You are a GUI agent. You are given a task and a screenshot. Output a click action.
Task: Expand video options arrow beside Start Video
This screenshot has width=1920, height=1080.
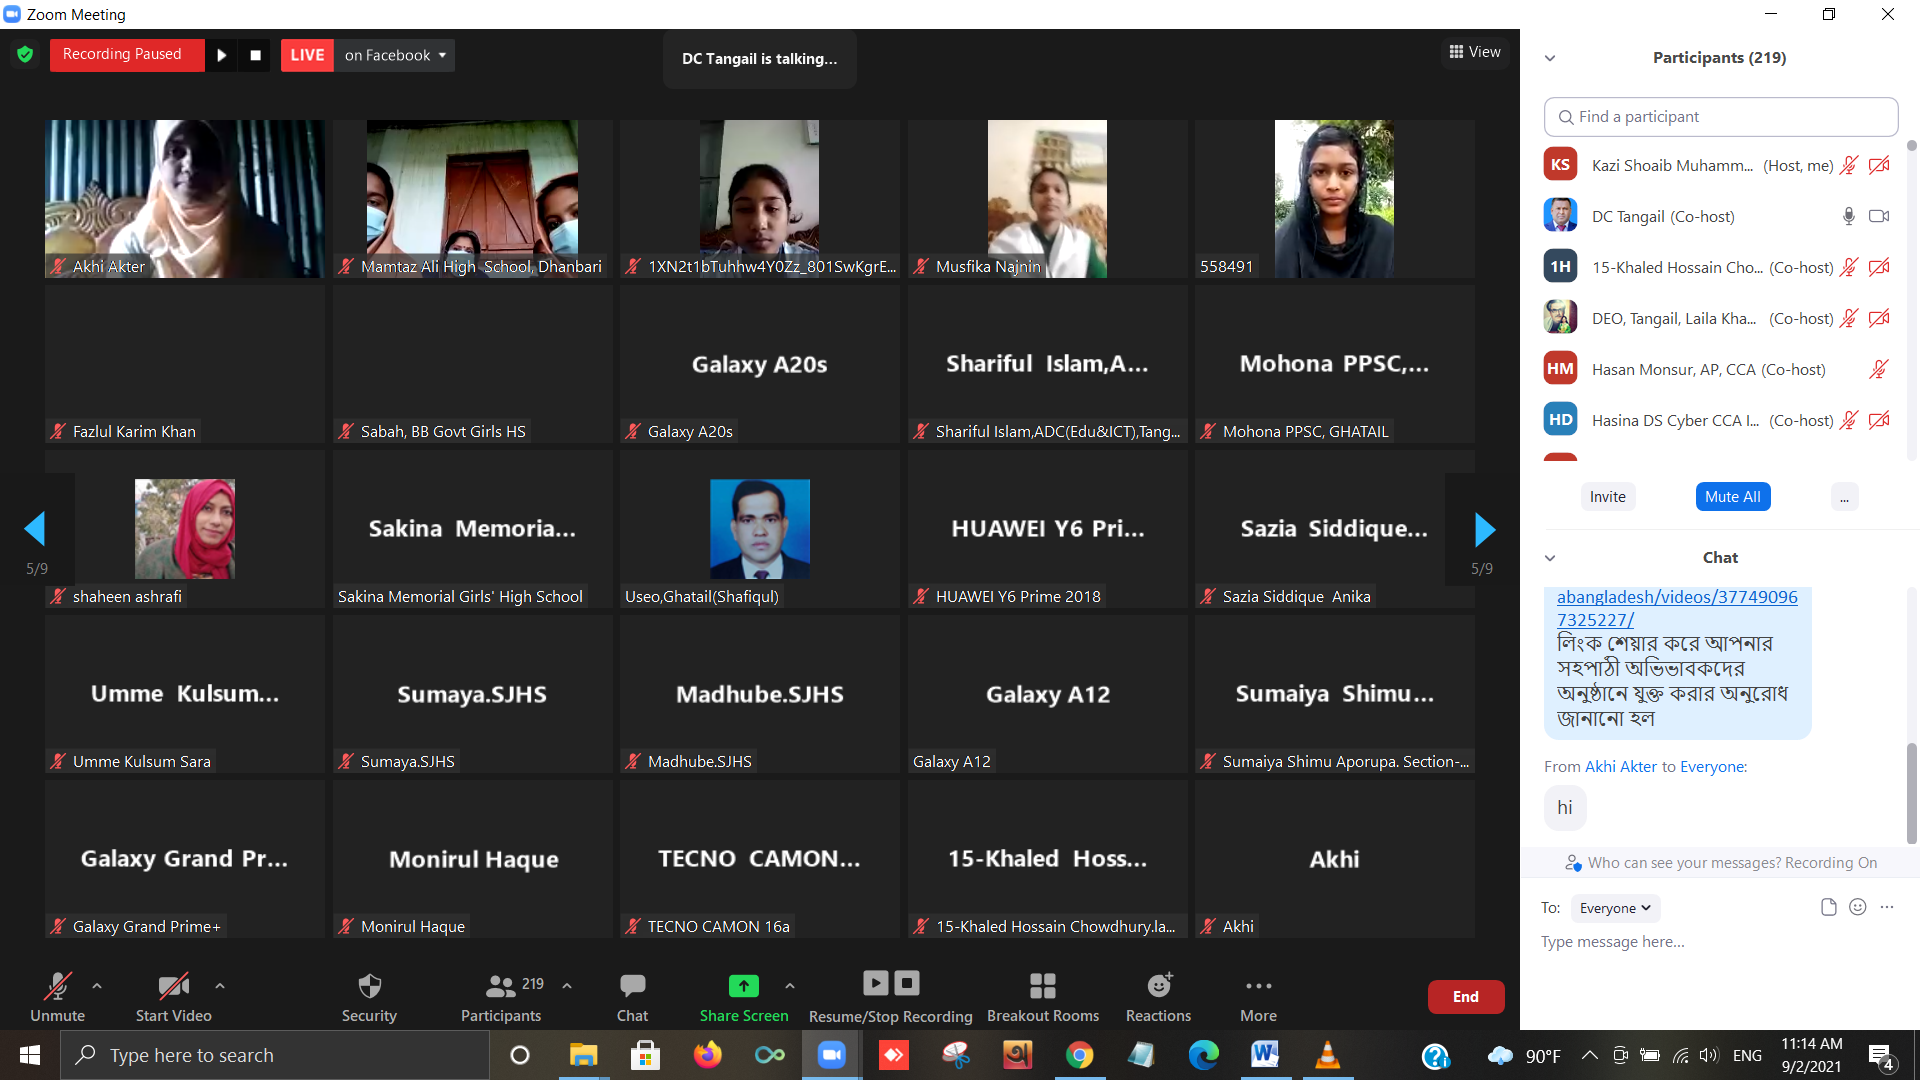pyautogui.click(x=220, y=986)
